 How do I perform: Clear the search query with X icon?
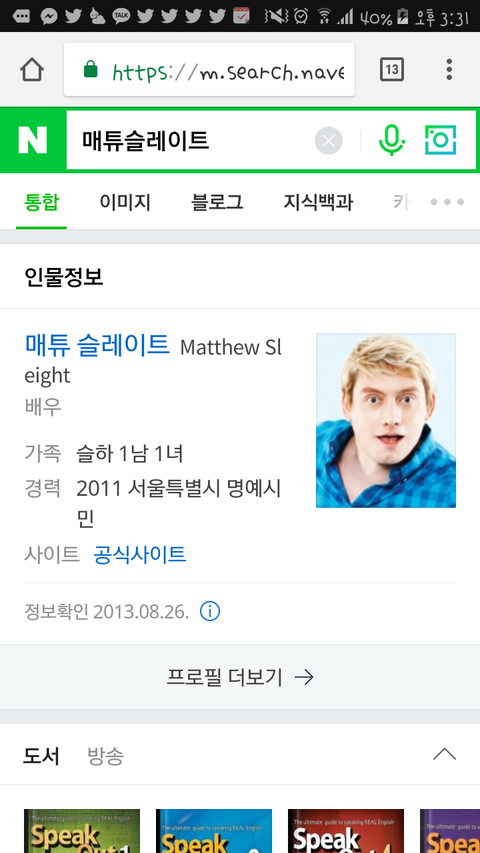pyautogui.click(x=328, y=141)
